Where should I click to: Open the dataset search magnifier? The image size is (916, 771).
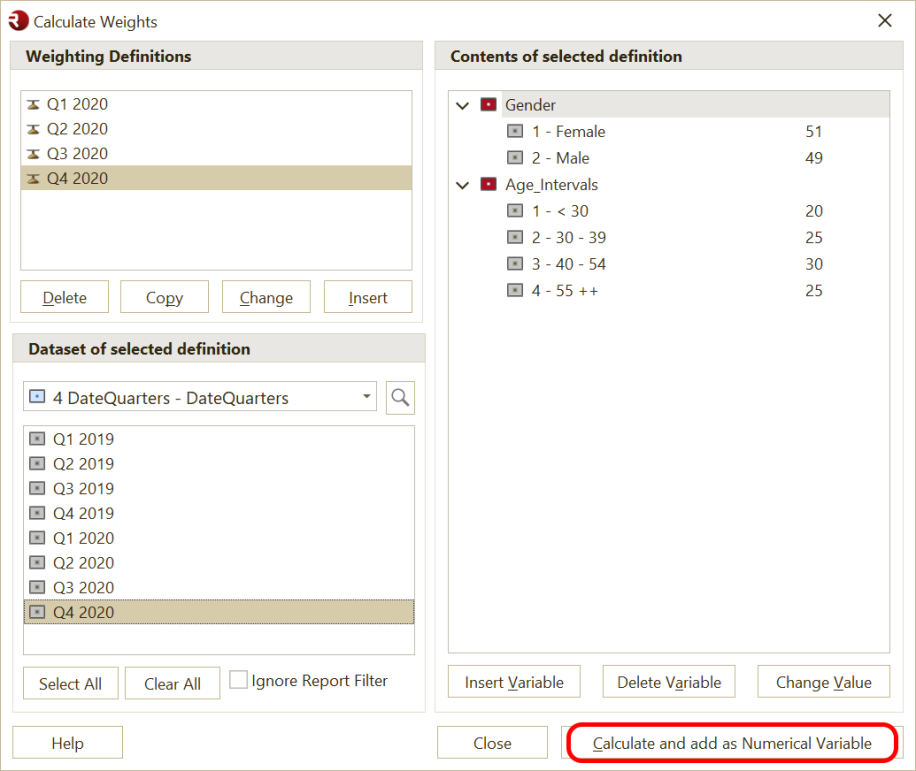coord(399,397)
